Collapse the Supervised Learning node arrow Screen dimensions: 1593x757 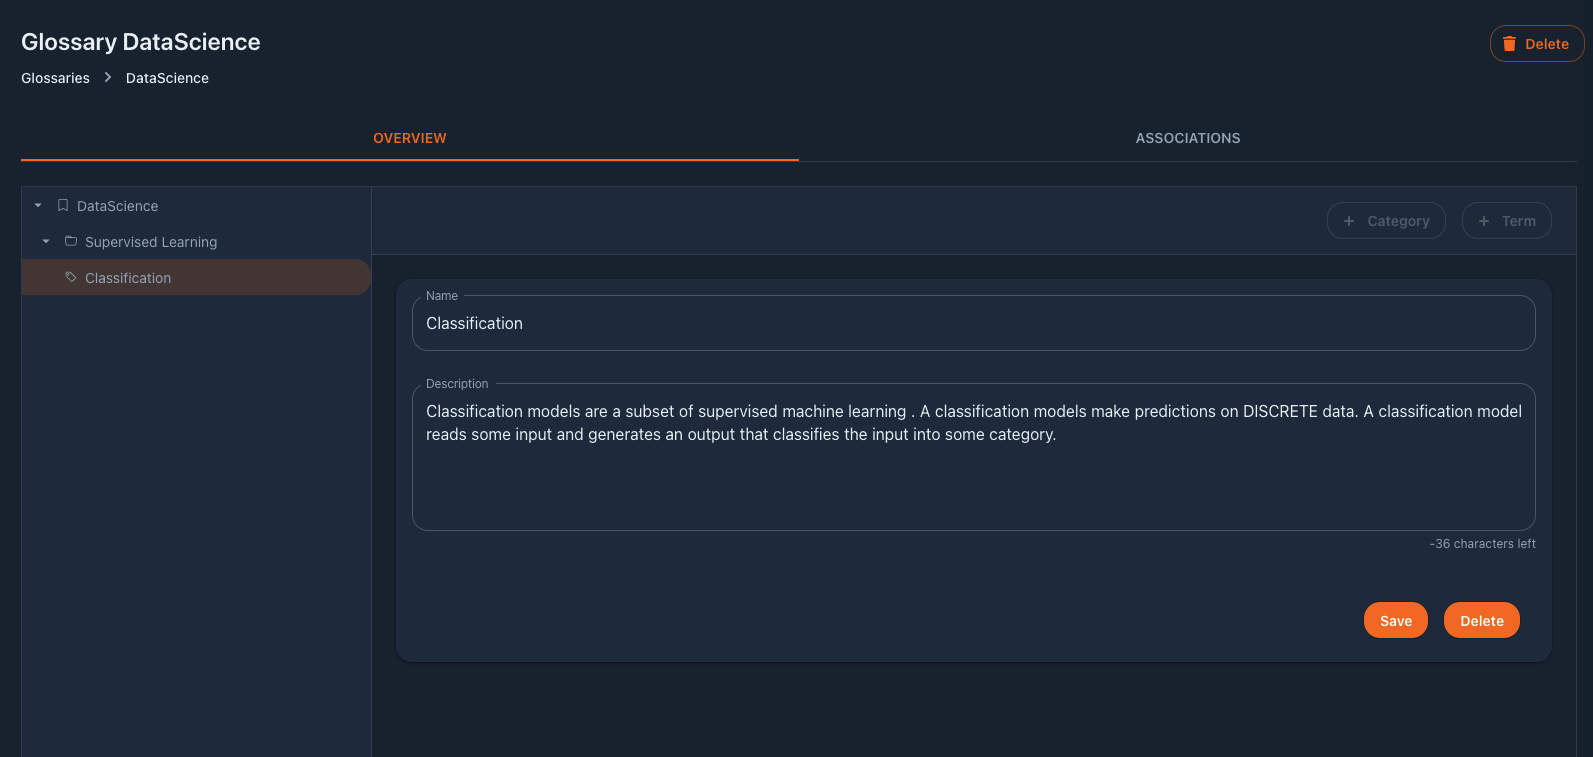click(46, 241)
